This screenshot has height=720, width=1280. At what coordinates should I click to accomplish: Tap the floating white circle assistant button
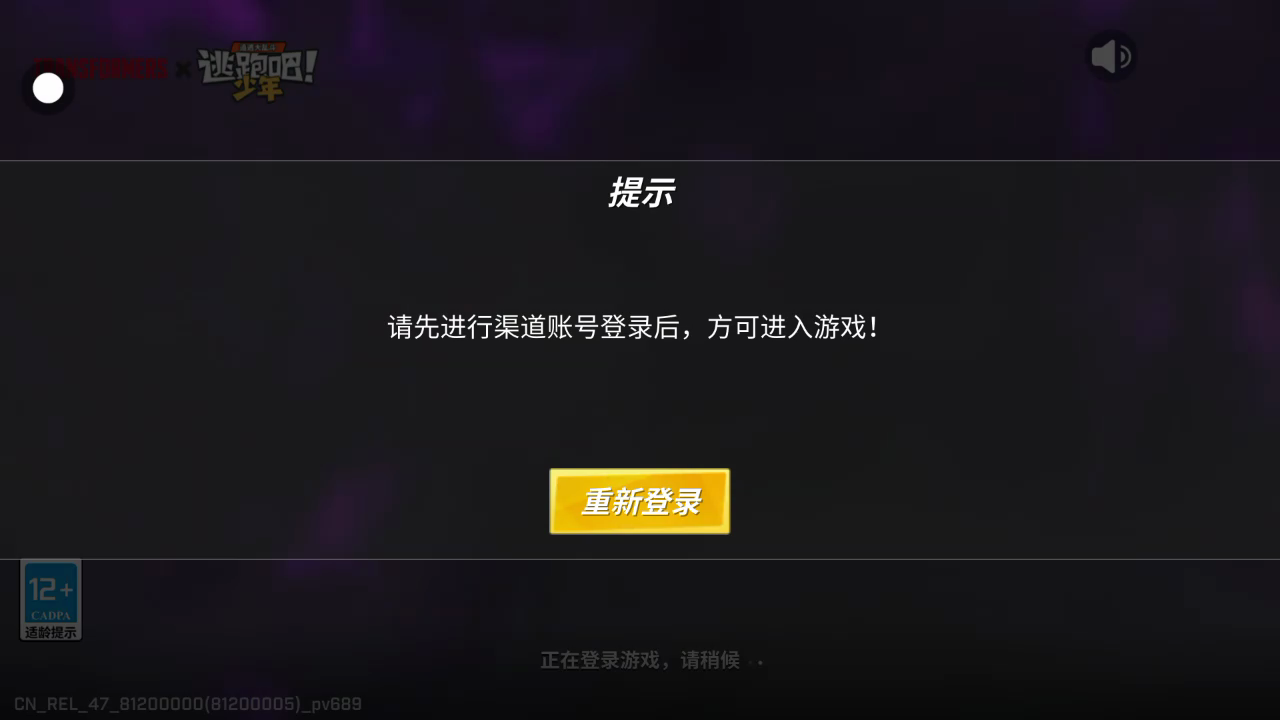(48, 89)
